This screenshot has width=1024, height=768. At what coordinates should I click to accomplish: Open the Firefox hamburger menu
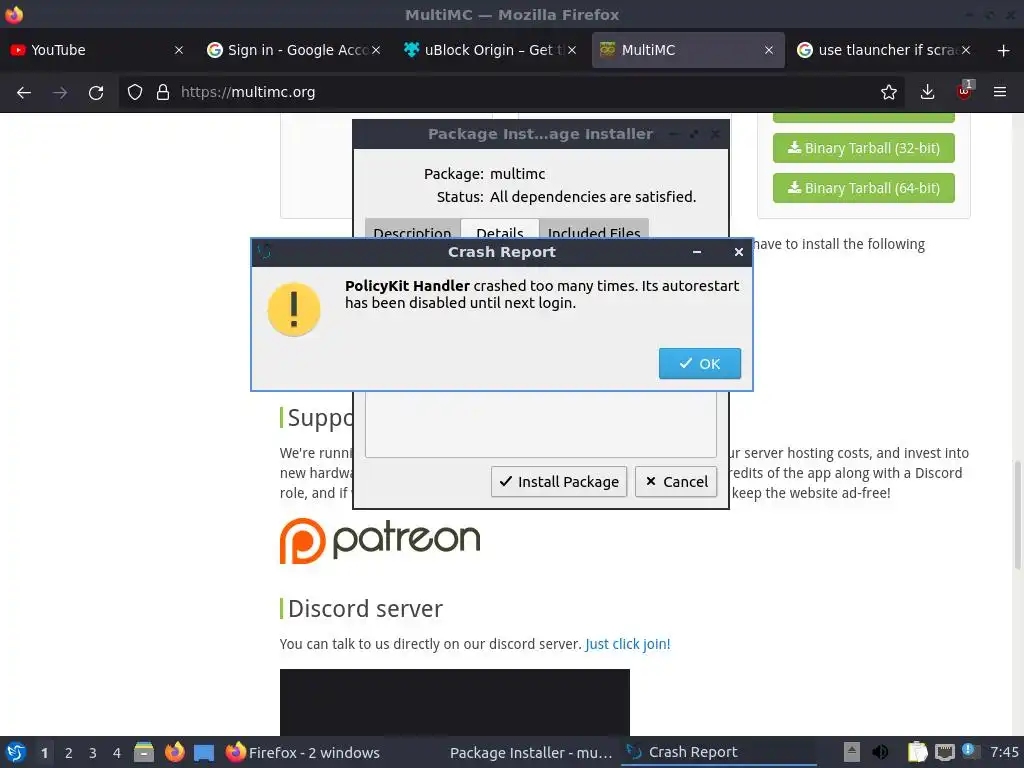(x=1000, y=92)
